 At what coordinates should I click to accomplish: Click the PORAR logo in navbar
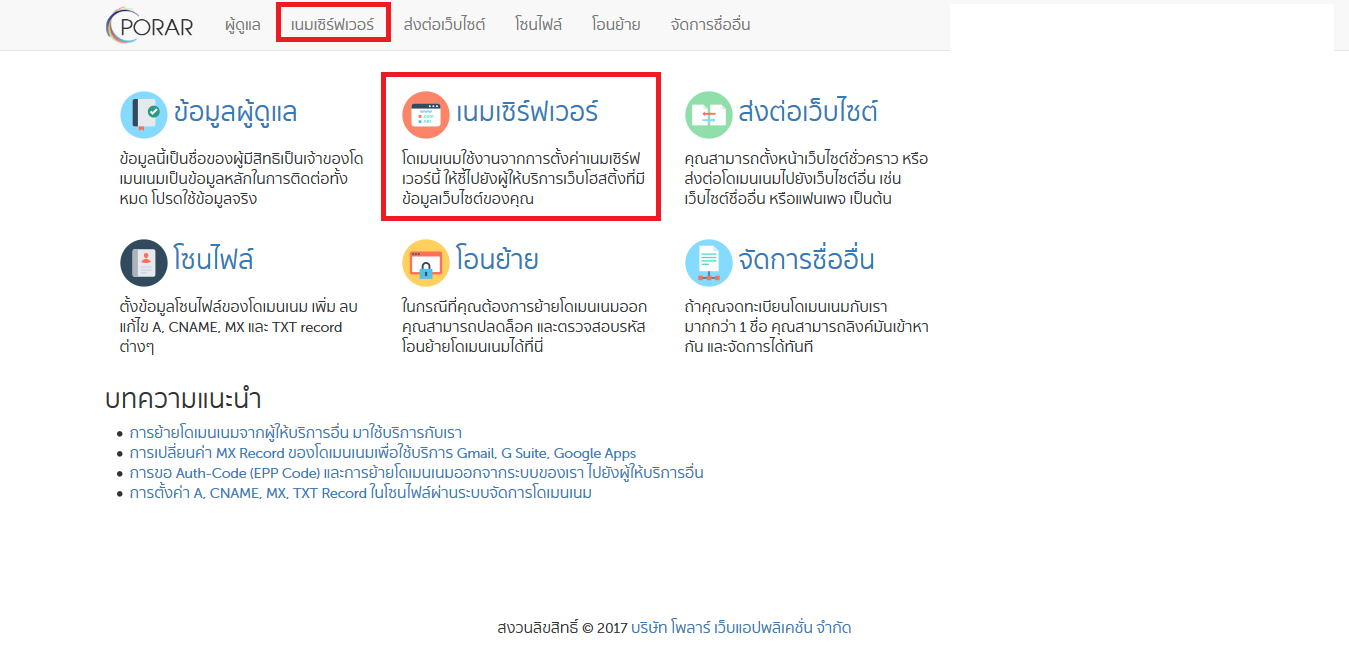click(150, 25)
